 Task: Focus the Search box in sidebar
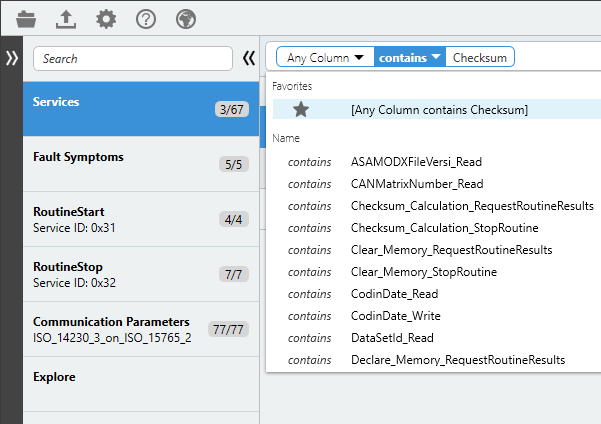(x=133, y=59)
